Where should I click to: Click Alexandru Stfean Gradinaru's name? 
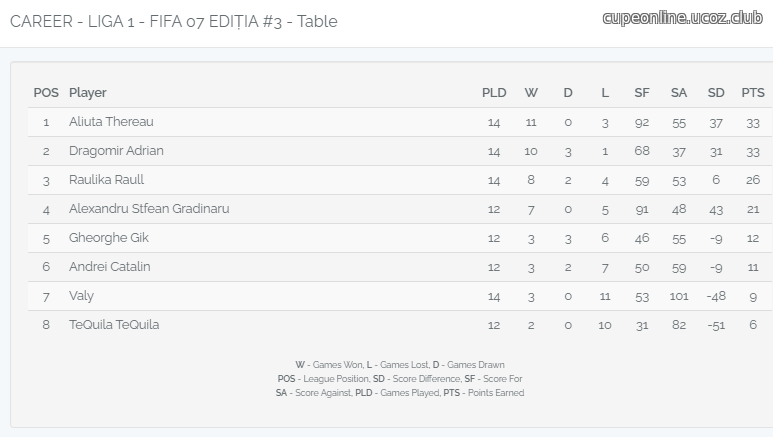(x=149, y=209)
